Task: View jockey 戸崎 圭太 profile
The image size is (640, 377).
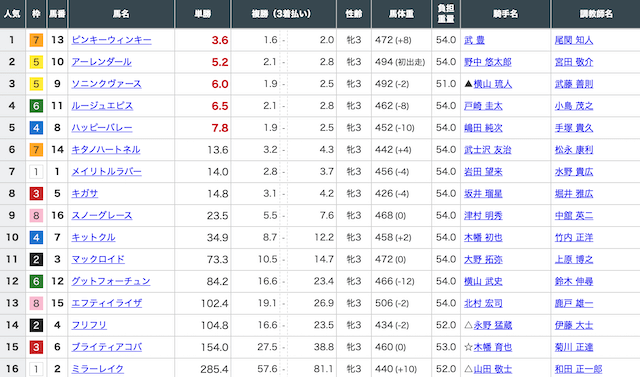Action: click(x=483, y=106)
